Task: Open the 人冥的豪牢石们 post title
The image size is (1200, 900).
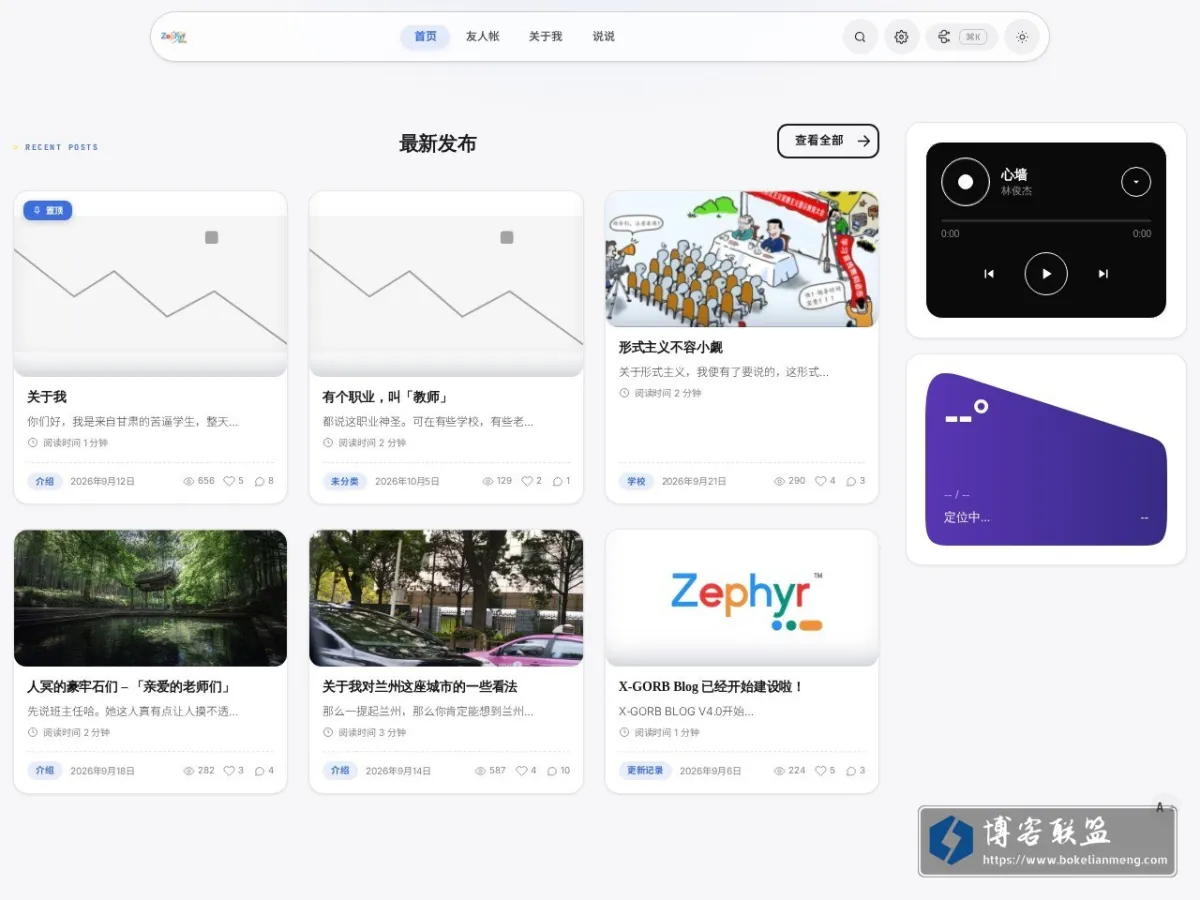Action: click(x=130, y=687)
